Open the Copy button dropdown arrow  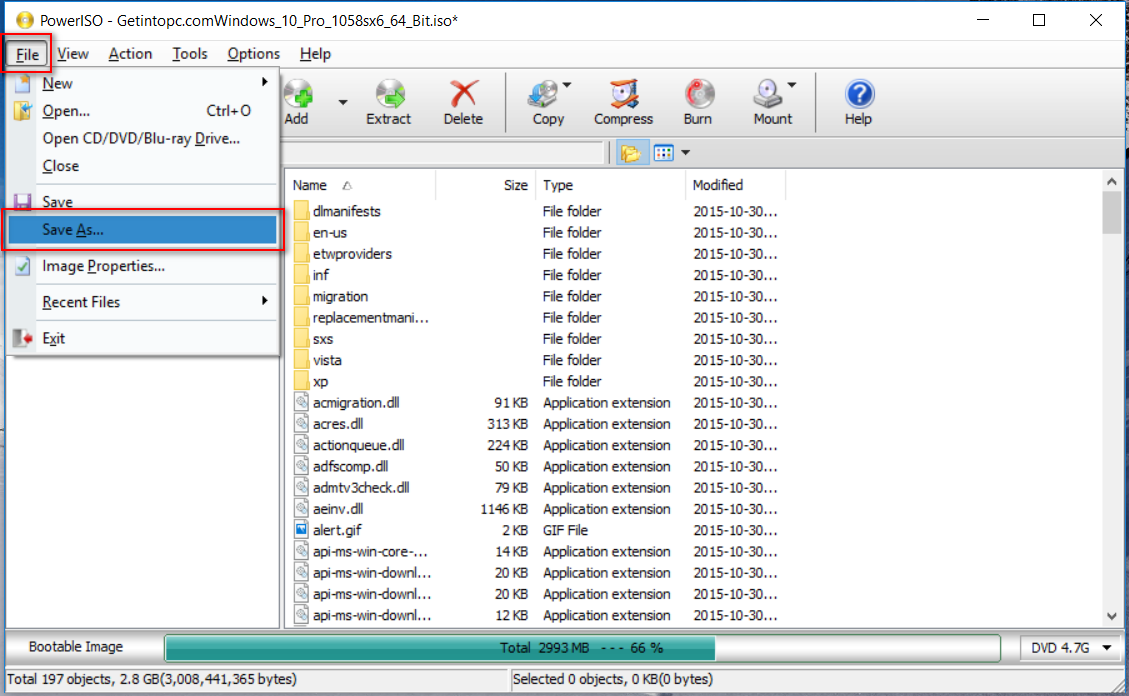click(x=567, y=85)
